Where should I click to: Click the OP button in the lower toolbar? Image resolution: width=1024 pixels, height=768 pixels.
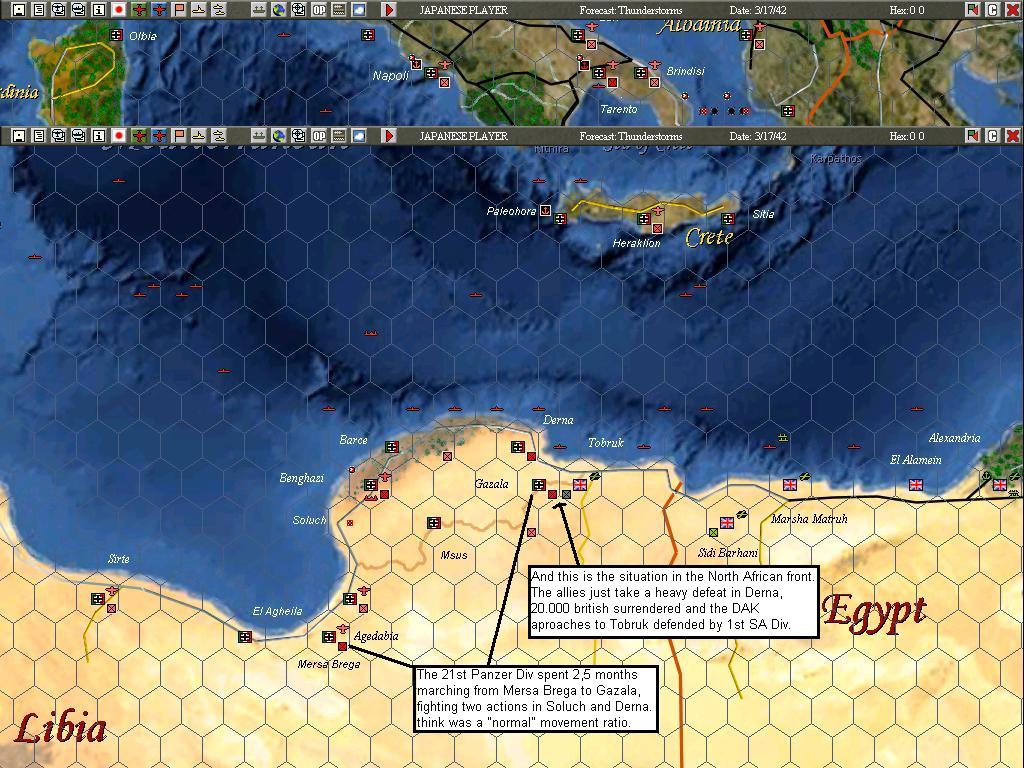(x=319, y=136)
